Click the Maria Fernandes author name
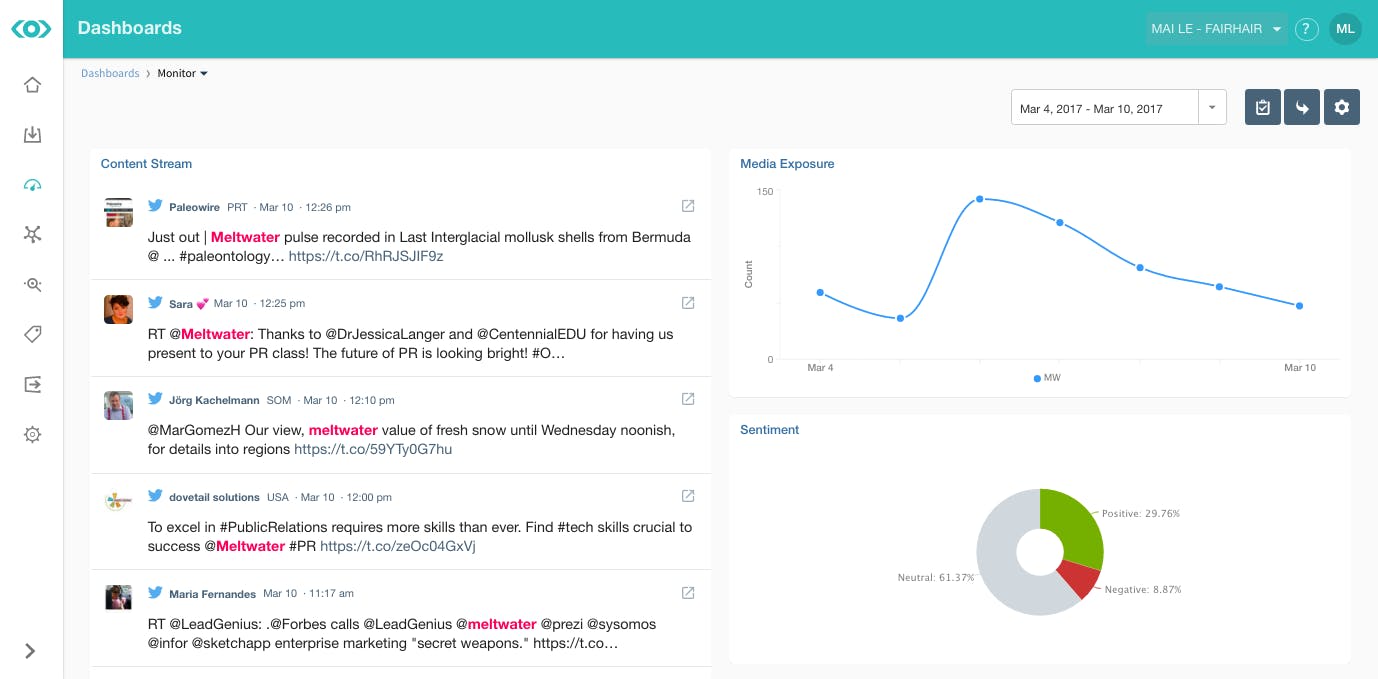Image resolution: width=1378 pixels, height=679 pixels. (x=212, y=593)
